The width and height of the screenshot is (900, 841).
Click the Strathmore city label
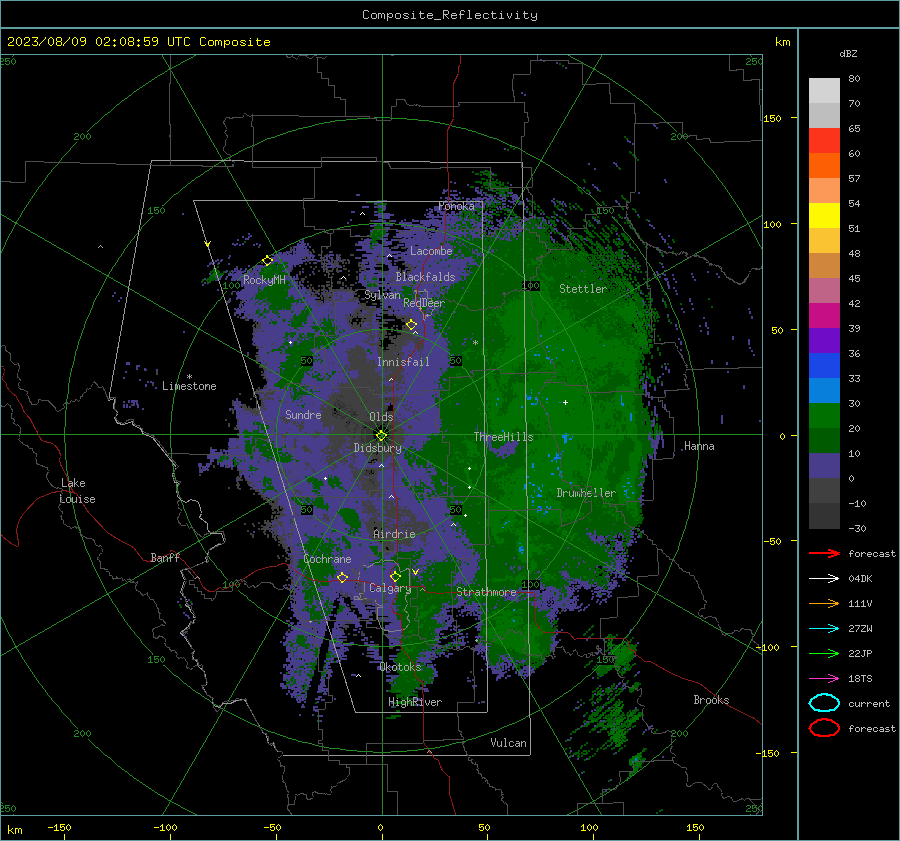point(486,592)
